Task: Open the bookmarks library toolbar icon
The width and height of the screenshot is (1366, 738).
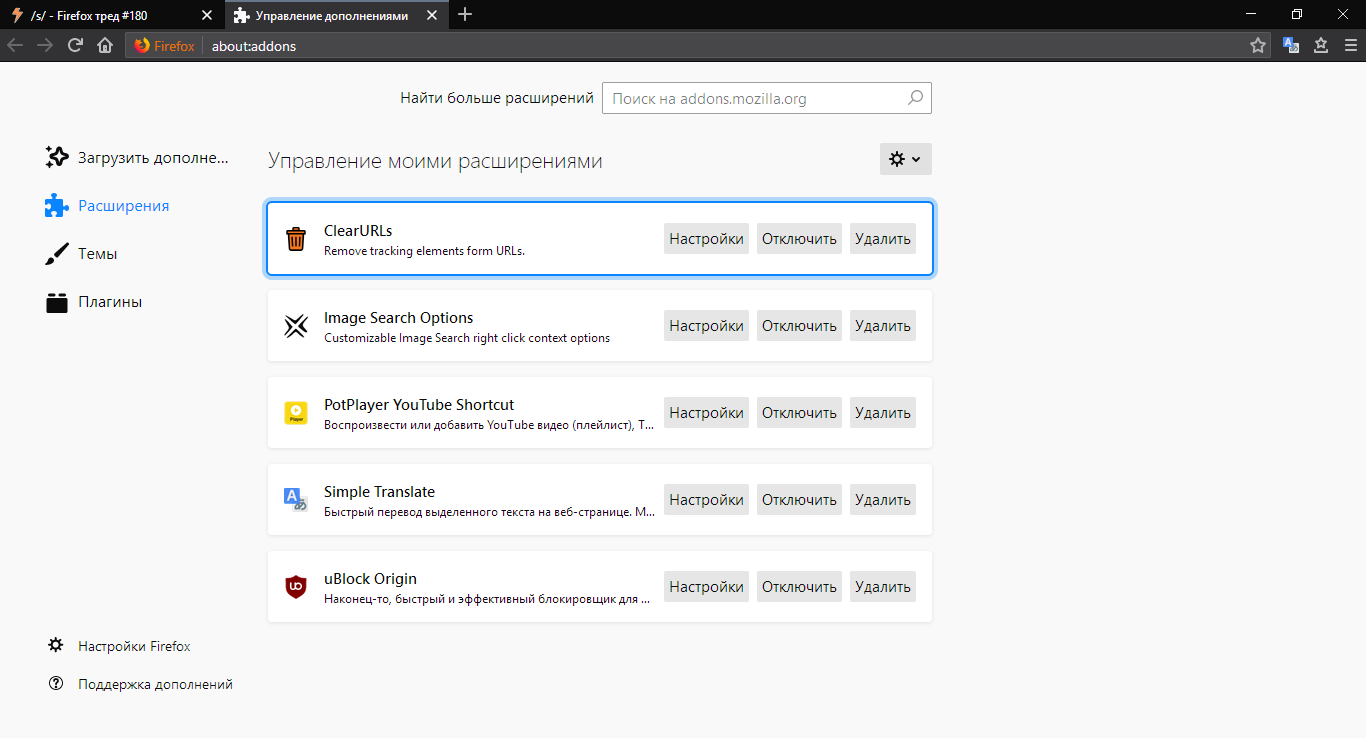Action: tap(1321, 45)
